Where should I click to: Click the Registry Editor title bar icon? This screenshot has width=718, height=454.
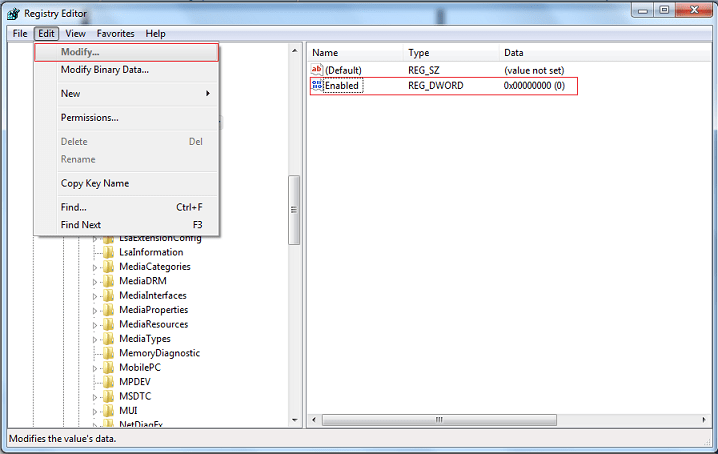13,13
